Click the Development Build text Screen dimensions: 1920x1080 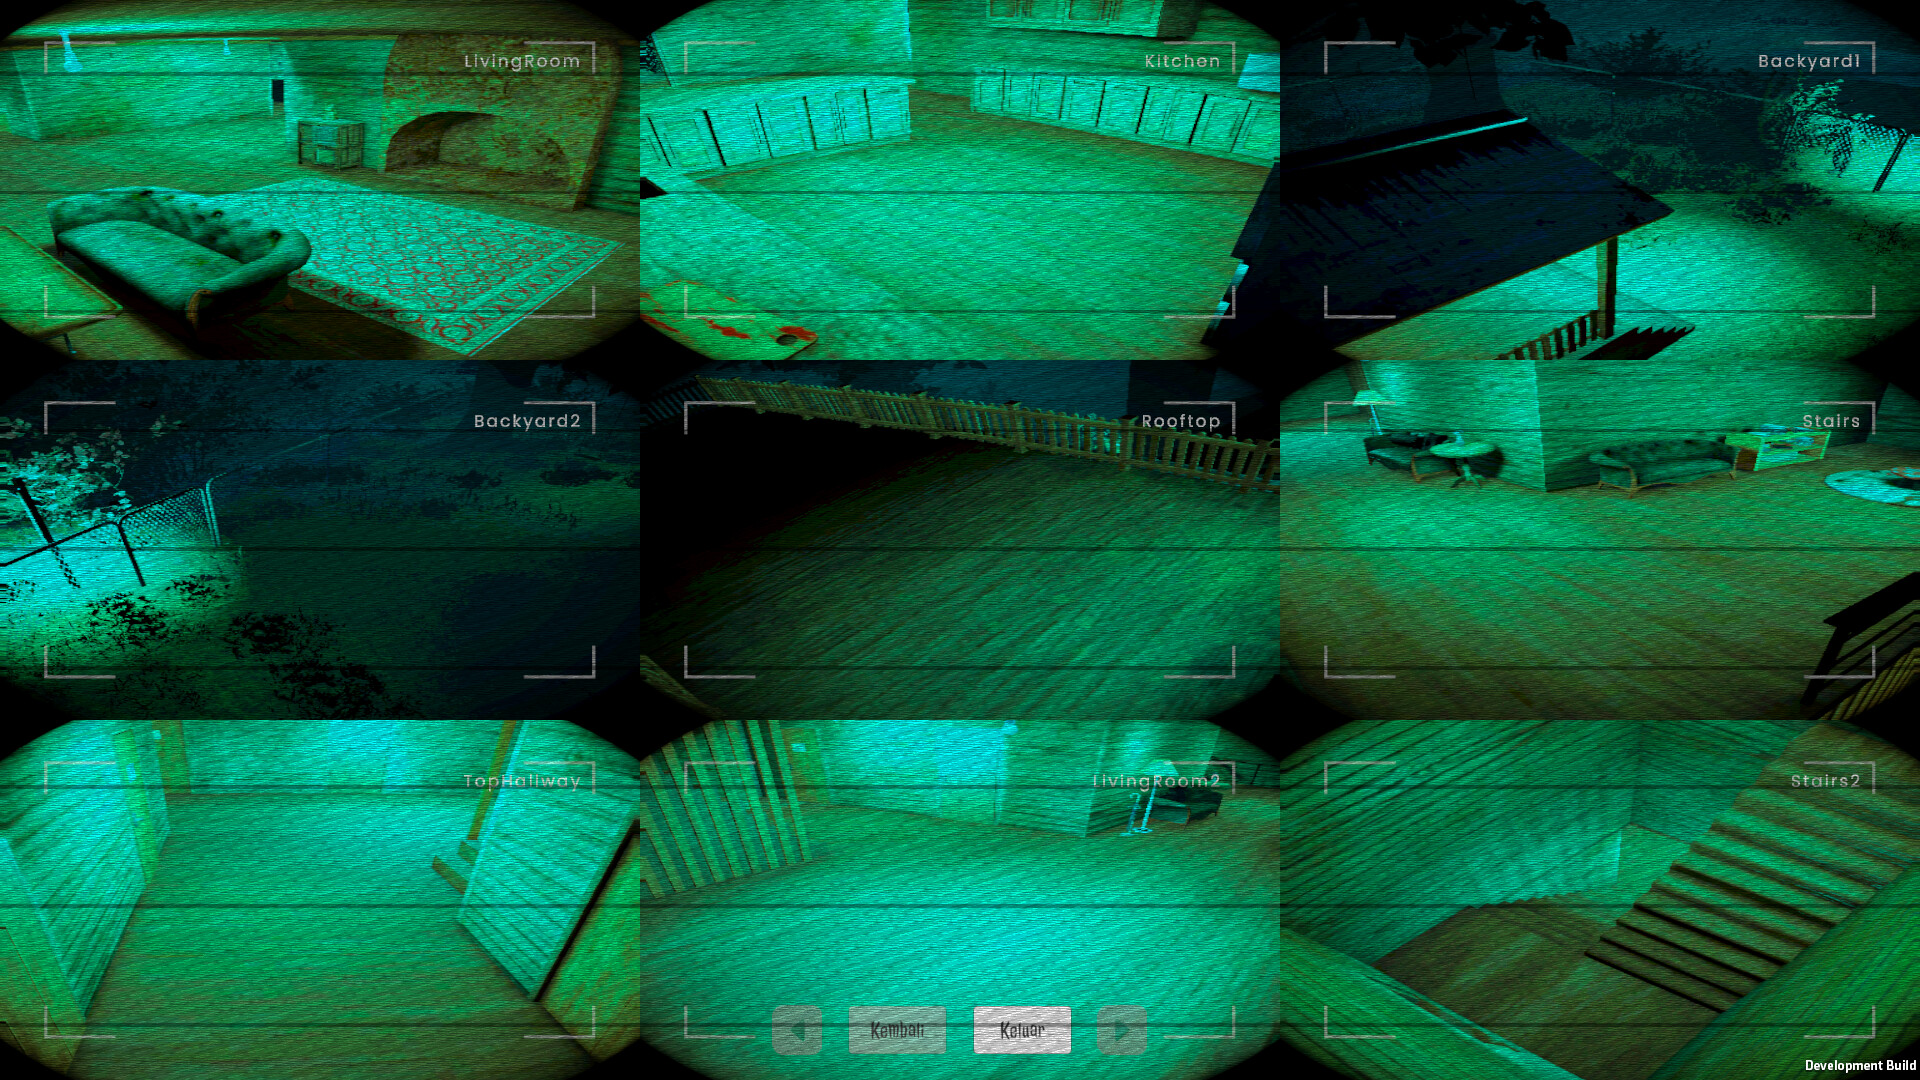(1860, 1065)
